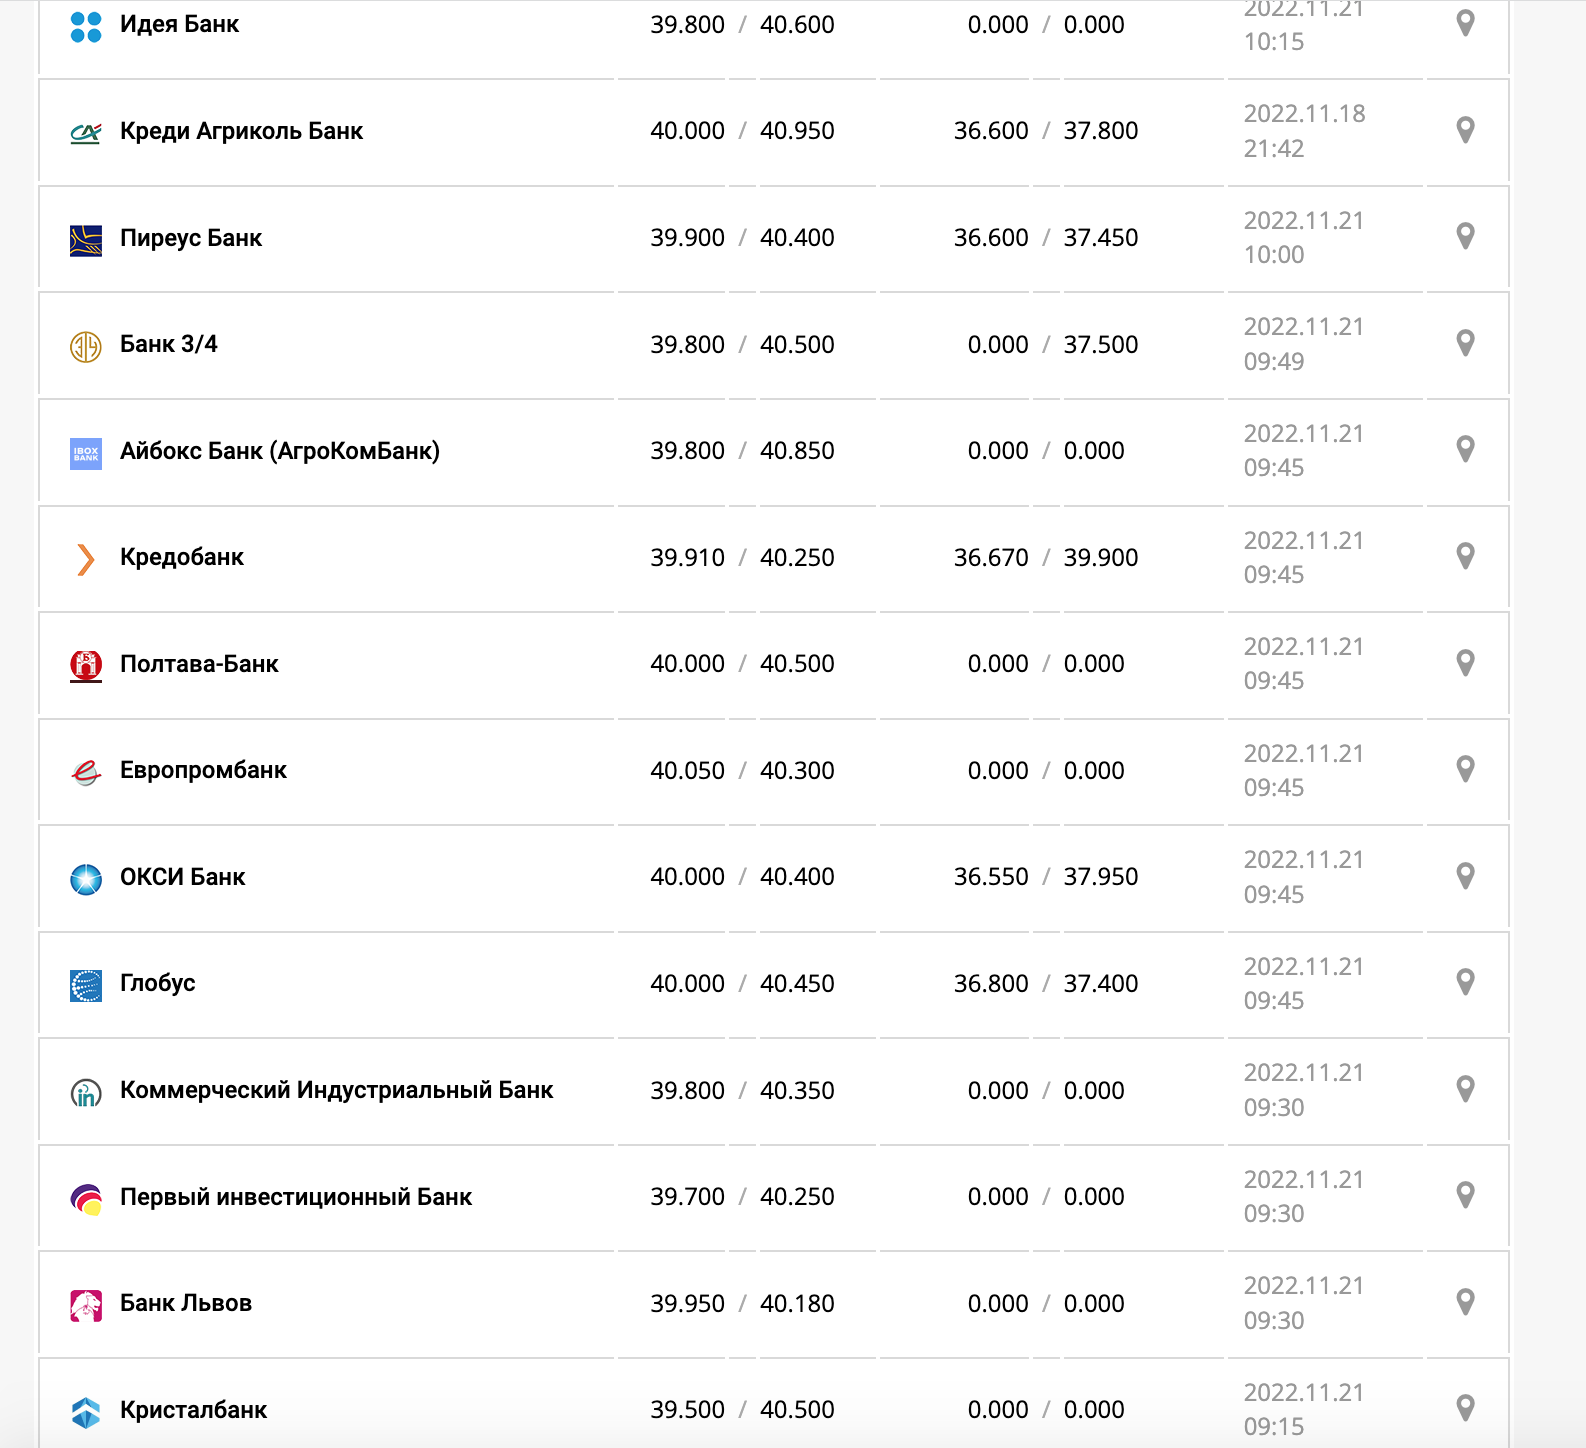Click the Банк Львов location marker
This screenshot has width=1586, height=1448.
1465,1302
